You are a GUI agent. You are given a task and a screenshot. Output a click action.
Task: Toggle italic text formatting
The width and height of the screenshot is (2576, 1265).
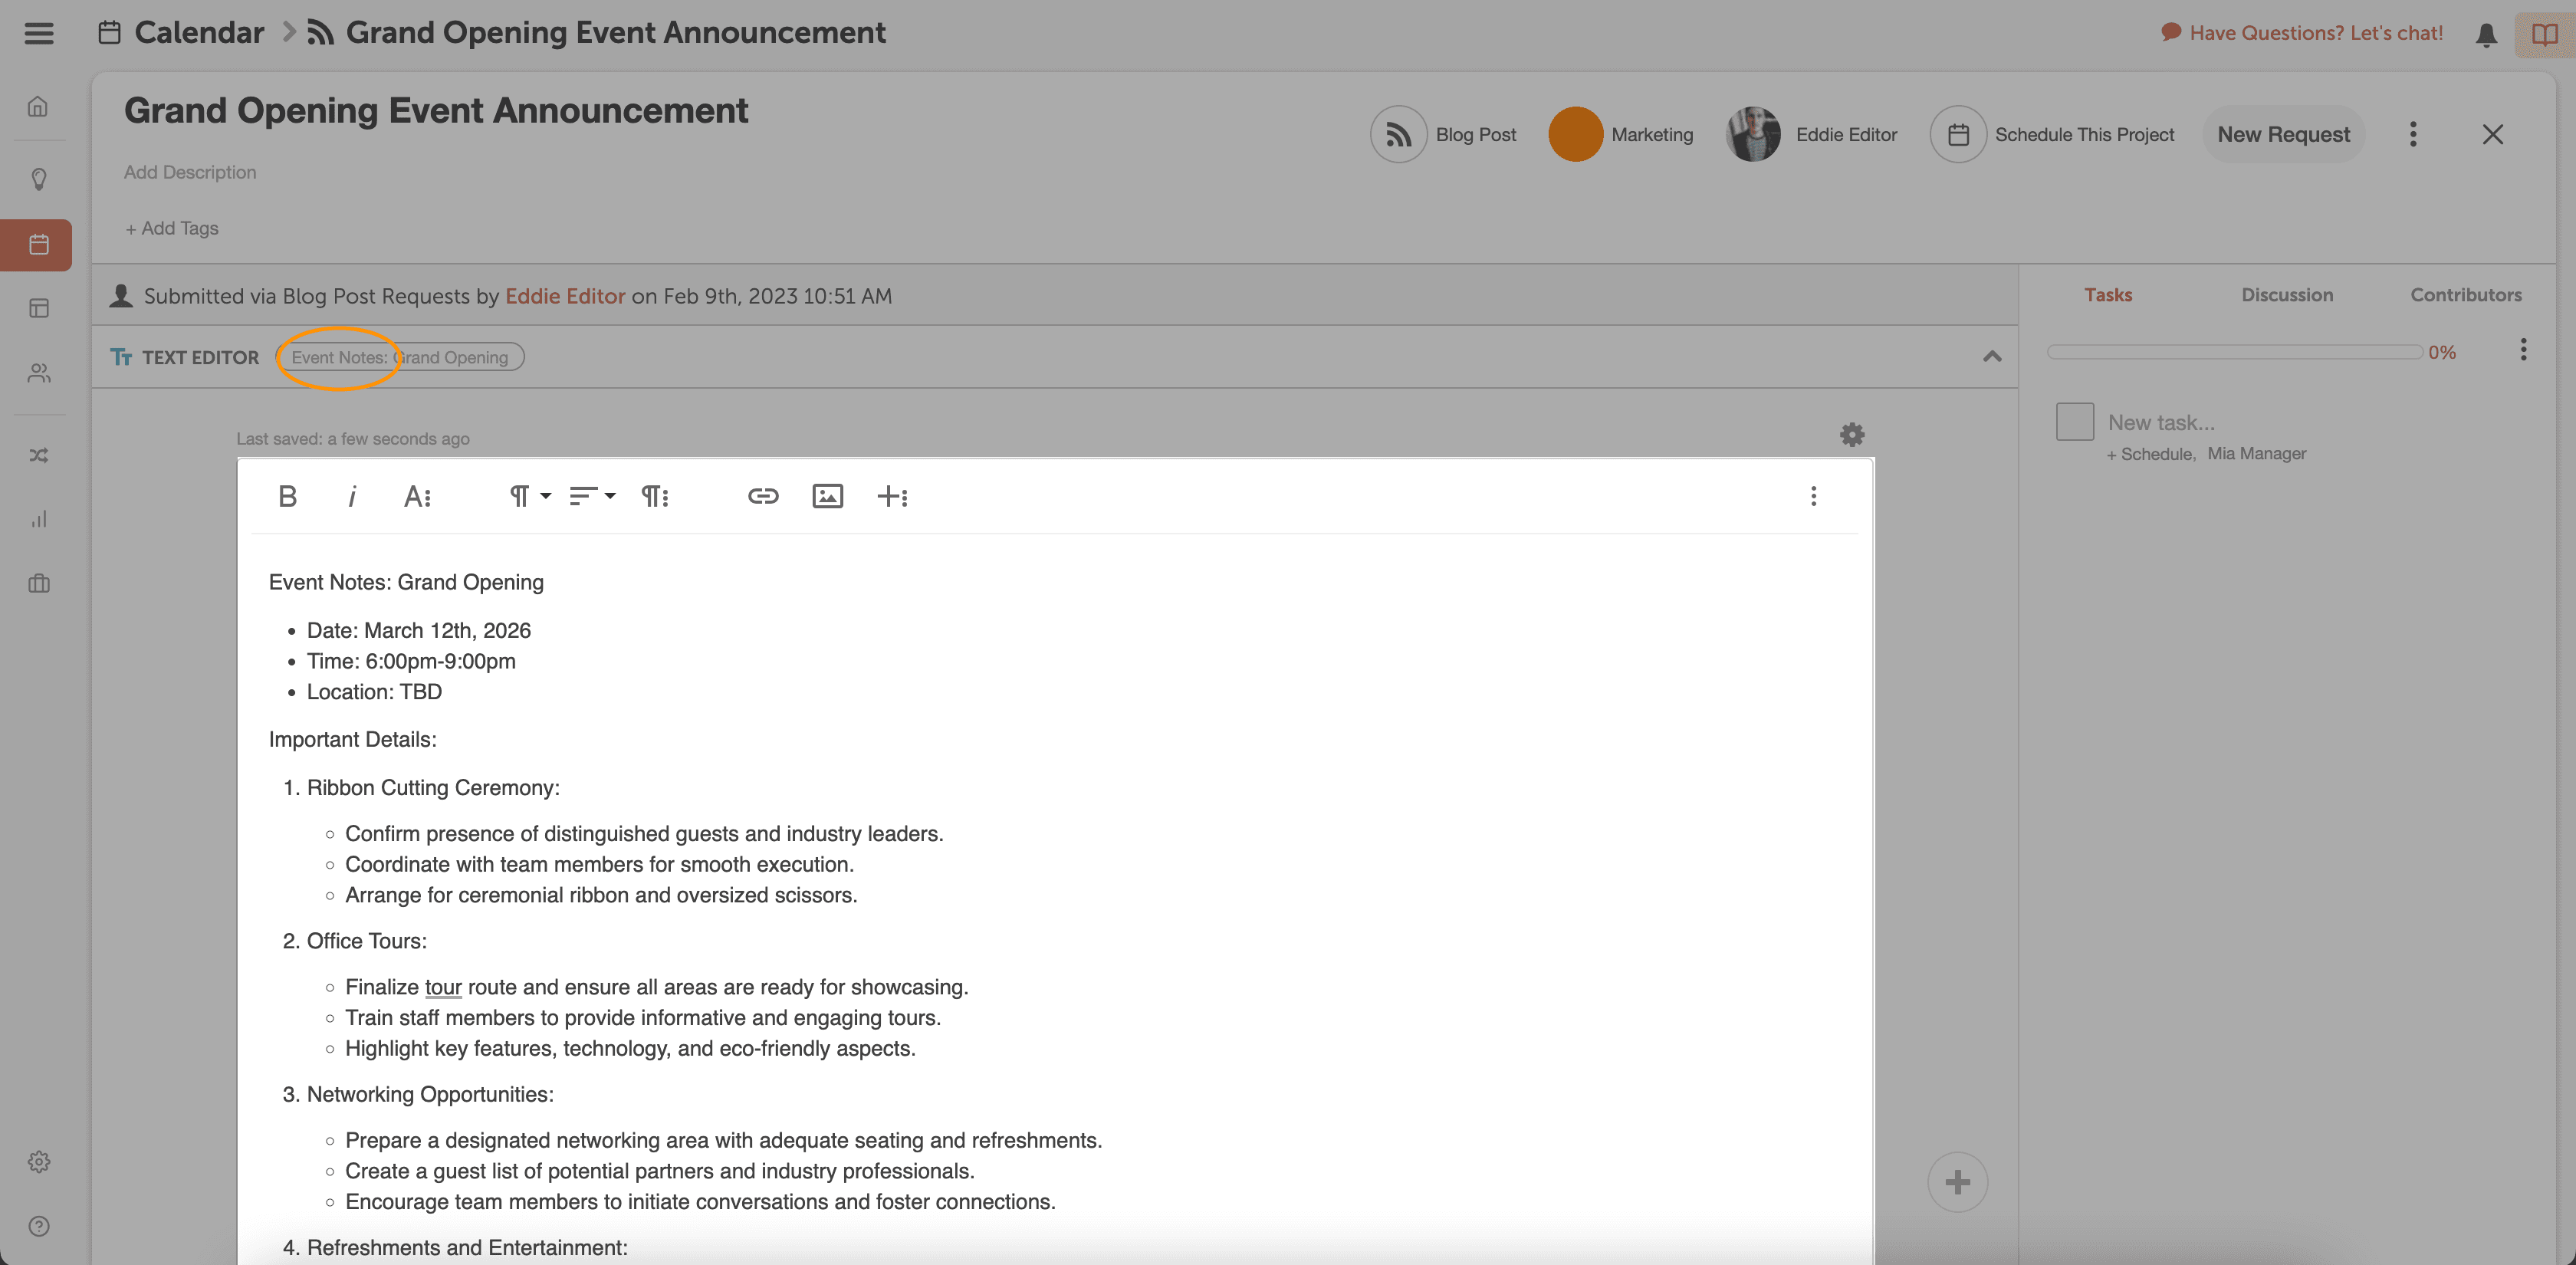(x=352, y=496)
